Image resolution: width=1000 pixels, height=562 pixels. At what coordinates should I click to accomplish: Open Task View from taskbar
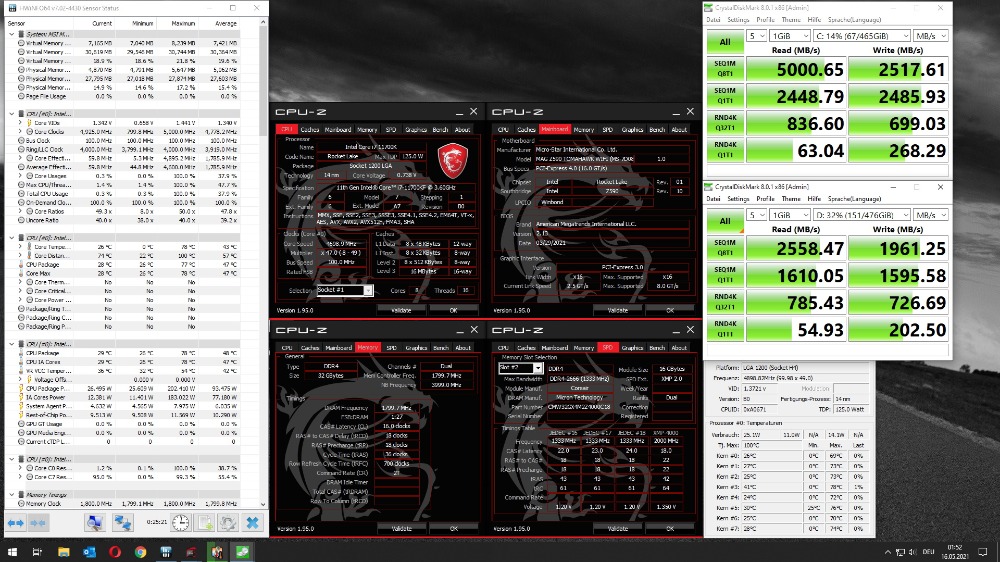point(37,552)
